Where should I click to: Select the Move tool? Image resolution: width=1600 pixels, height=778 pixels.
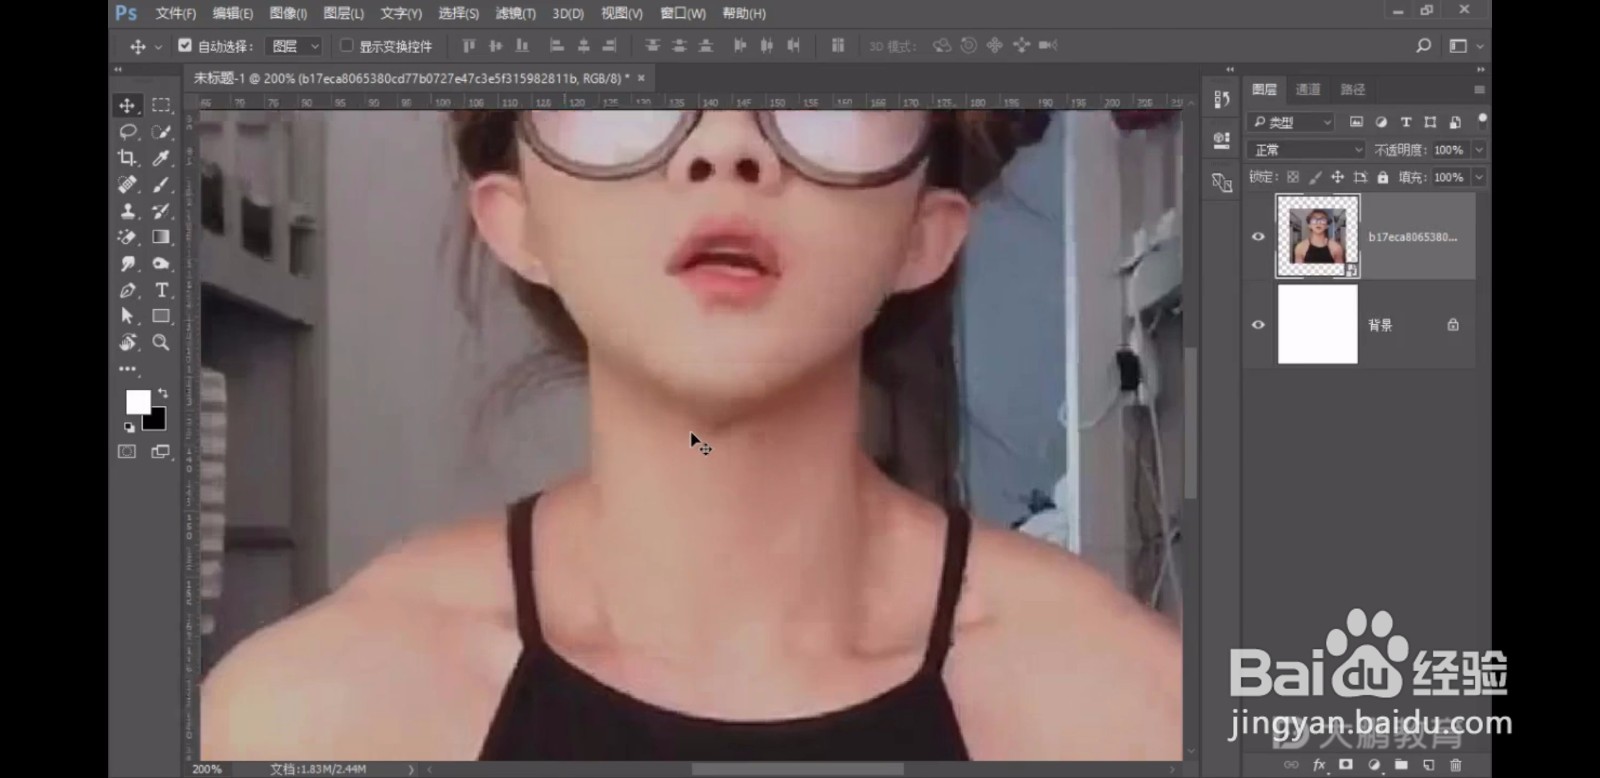tap(127, 105)
